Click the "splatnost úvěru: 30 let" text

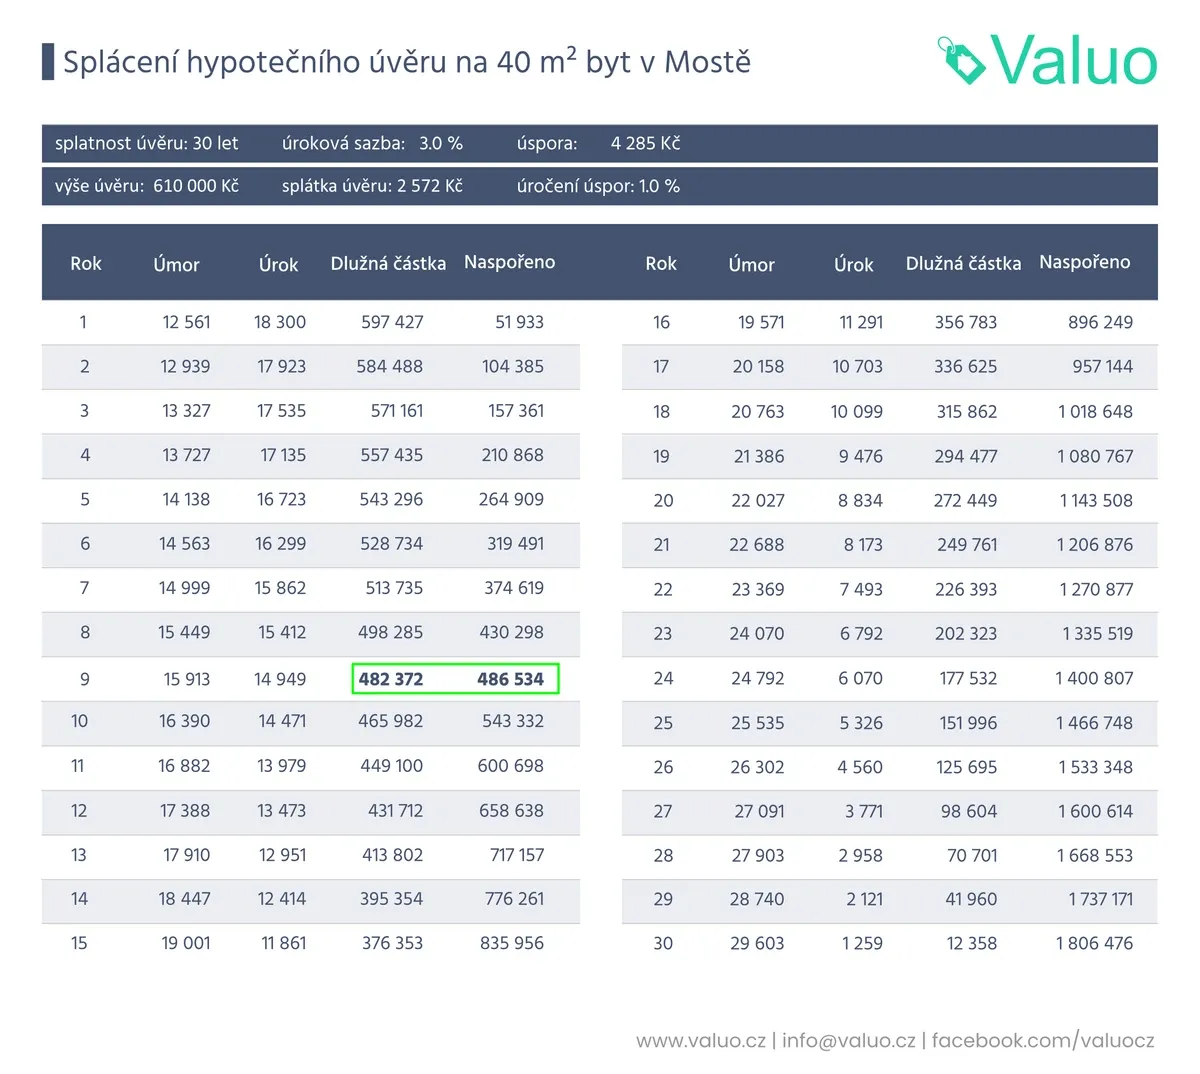pos(147,143)
